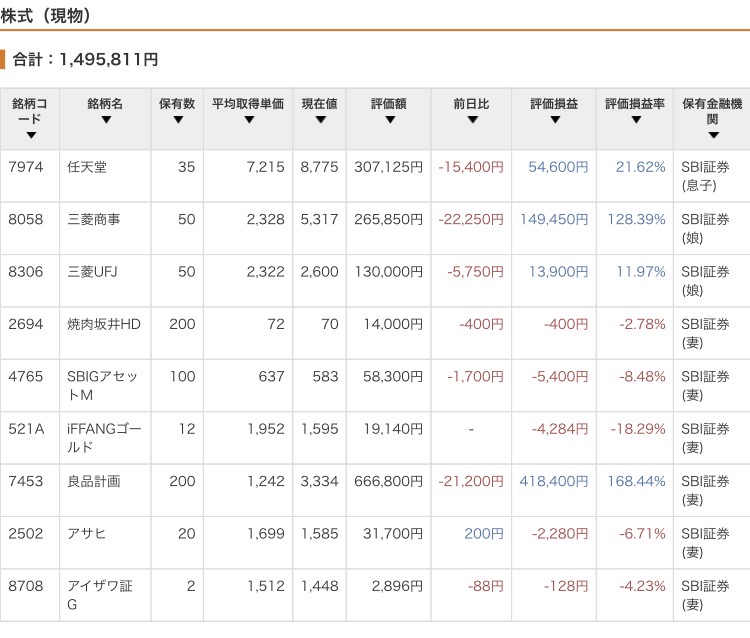
Task: Select the 良品計画 stock name
Action: [x=94, y=481]
